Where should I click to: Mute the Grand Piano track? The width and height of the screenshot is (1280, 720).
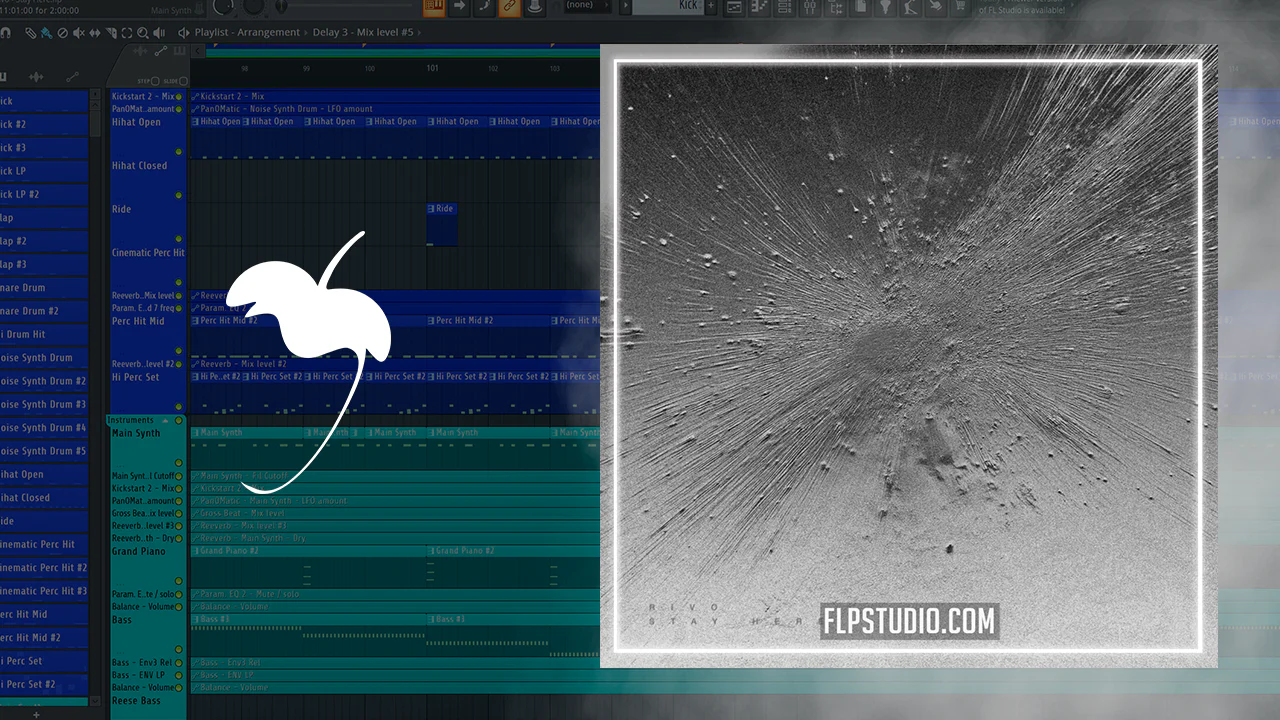(179, 581)
